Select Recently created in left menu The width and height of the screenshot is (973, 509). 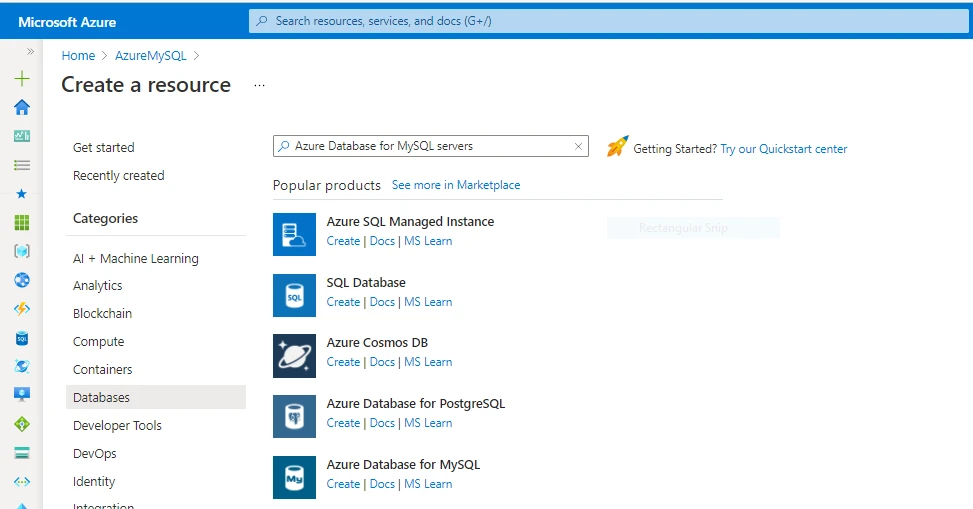tap(119, 176)
